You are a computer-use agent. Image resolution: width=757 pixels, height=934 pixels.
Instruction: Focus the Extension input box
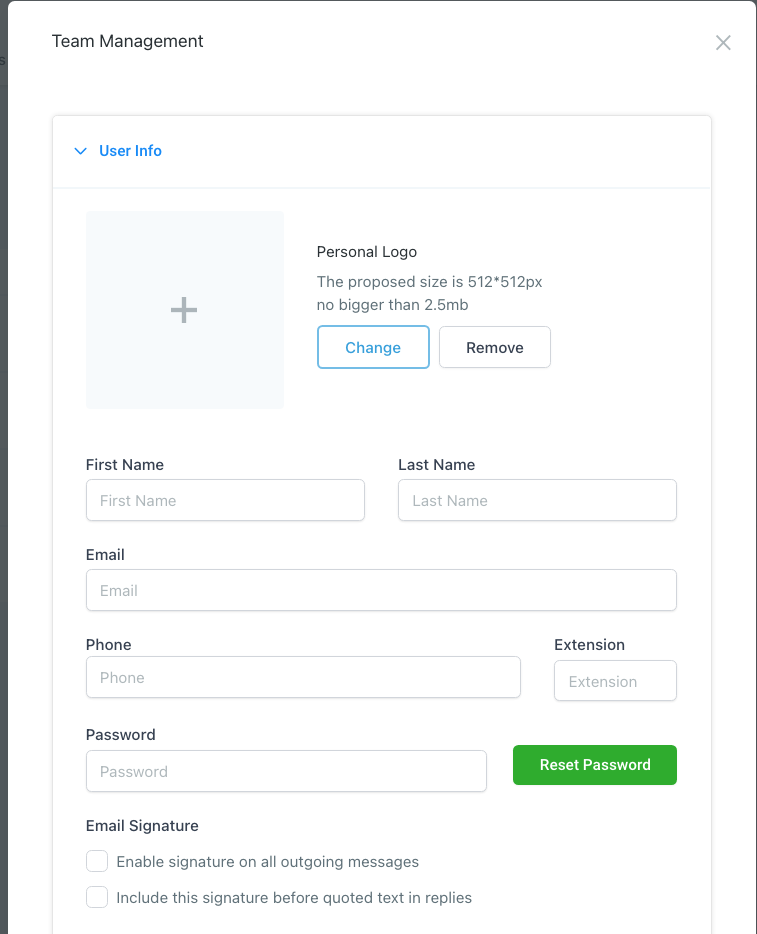(x=615, y=681)
